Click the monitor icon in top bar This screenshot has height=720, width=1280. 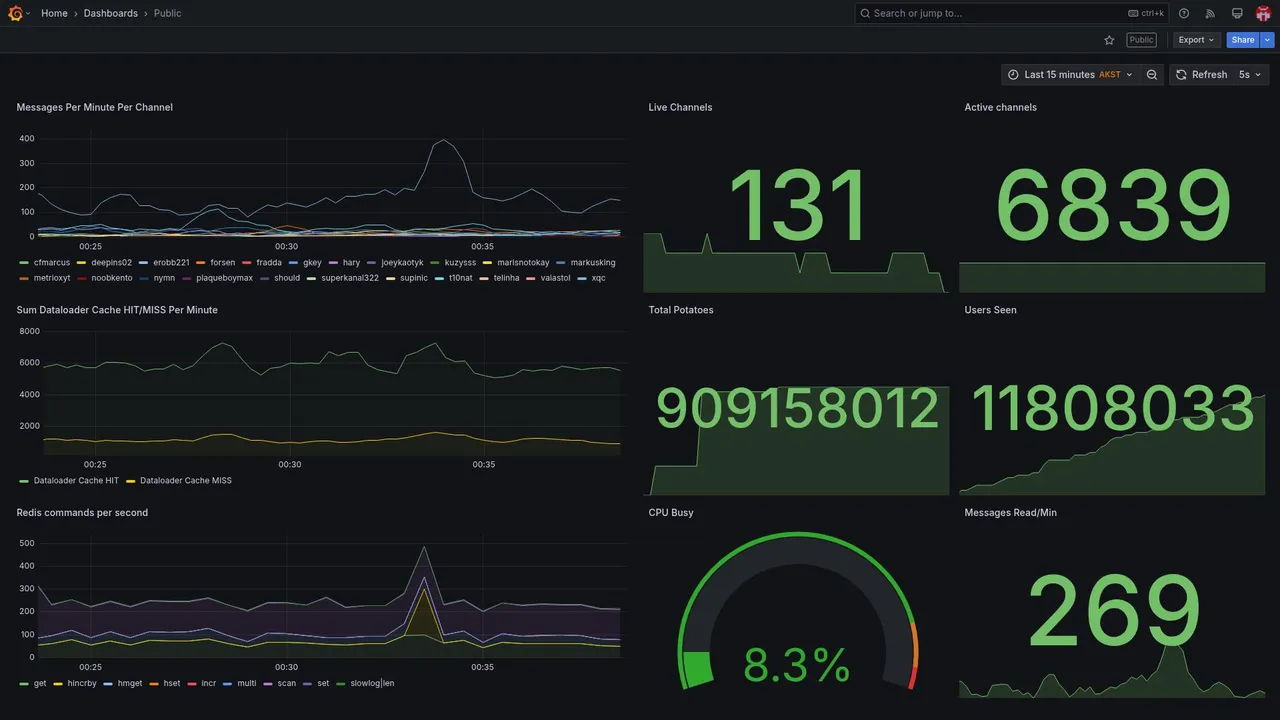tap(1237, 13)
